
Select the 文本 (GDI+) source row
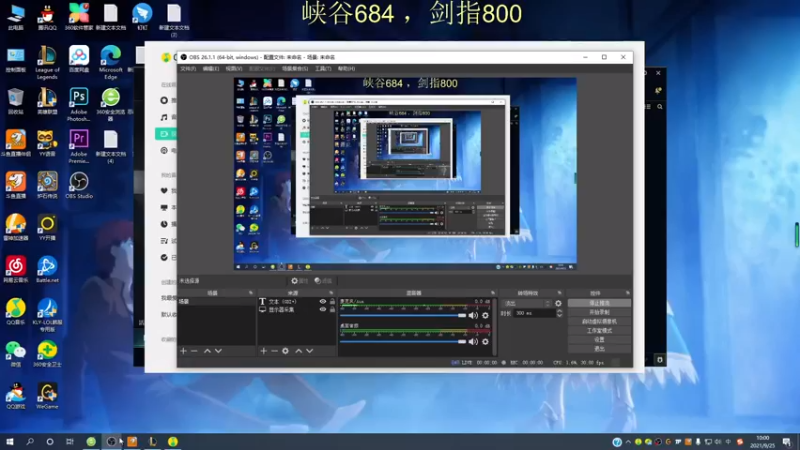tap(297, 302)
